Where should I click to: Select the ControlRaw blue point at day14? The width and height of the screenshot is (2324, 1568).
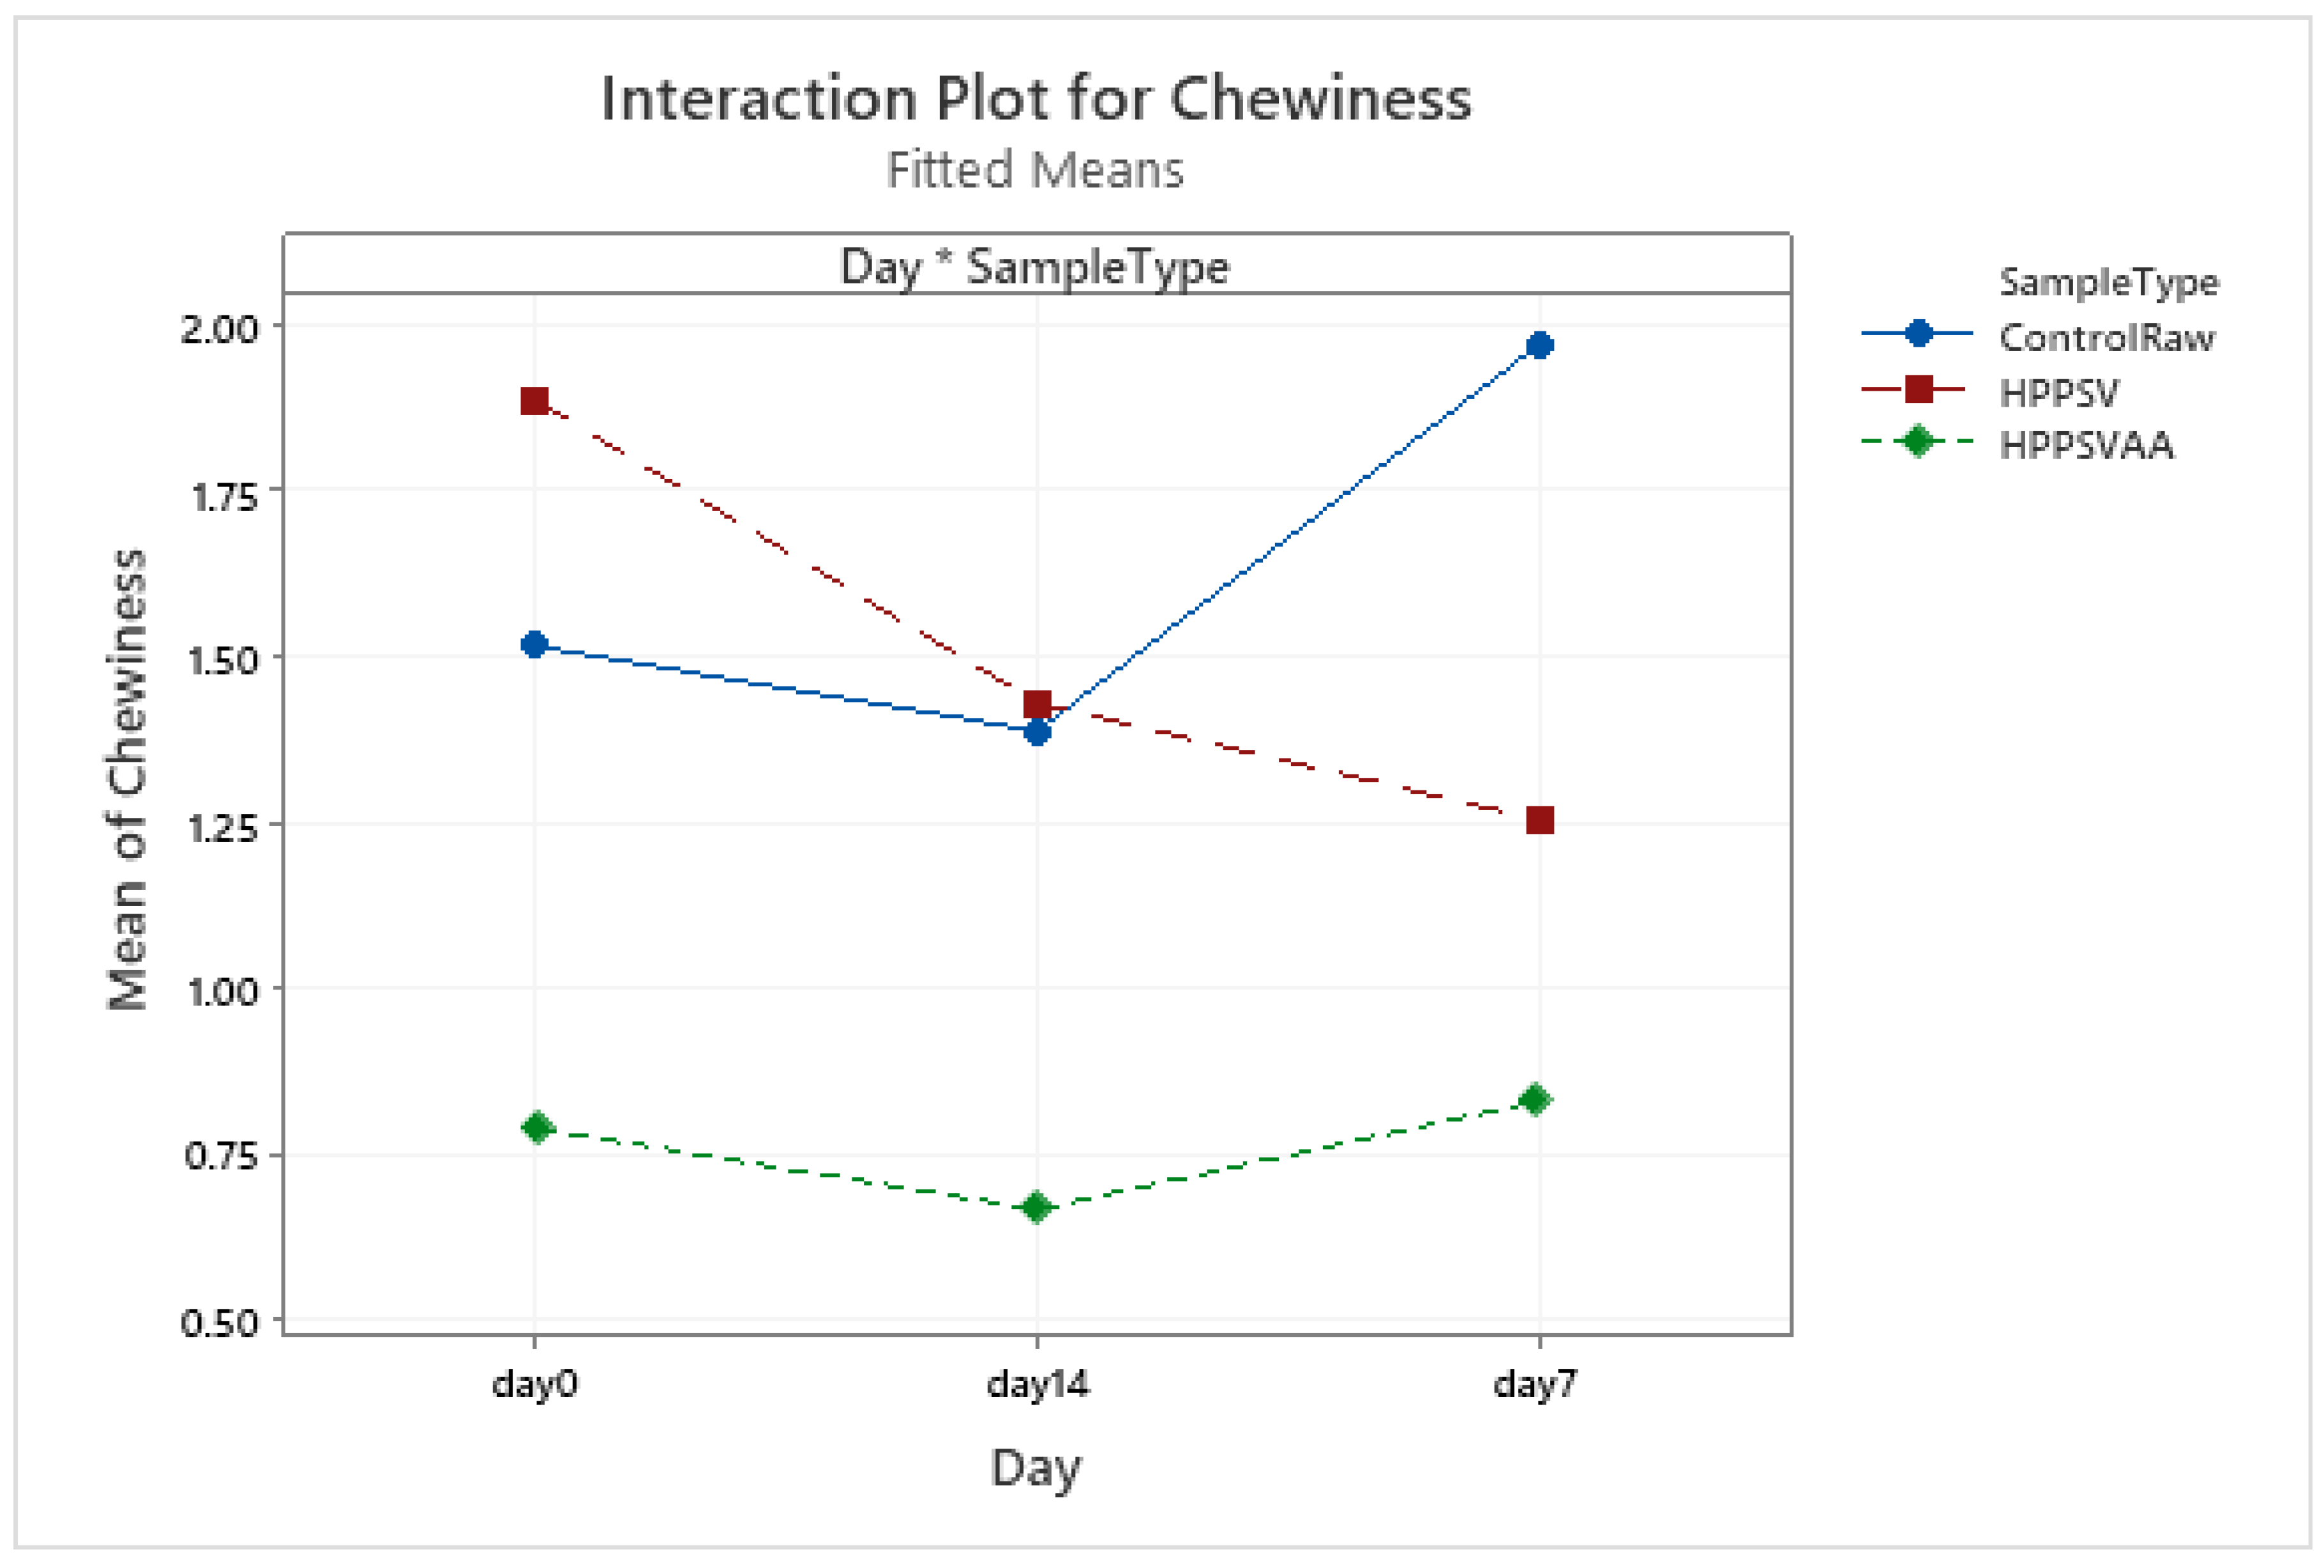coord(1038,732)
